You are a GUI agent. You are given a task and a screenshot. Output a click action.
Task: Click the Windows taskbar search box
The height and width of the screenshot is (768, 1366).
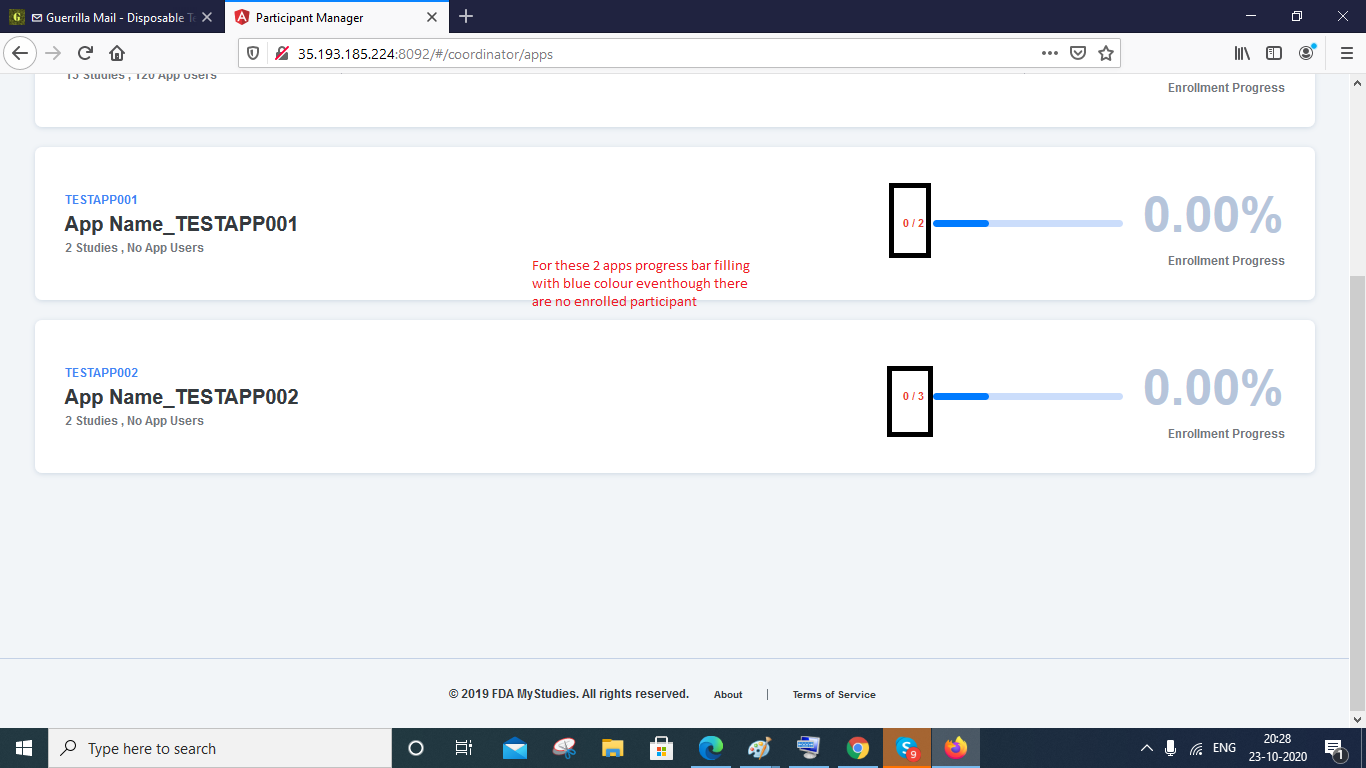pyautogui.click(x=220, y=748)
